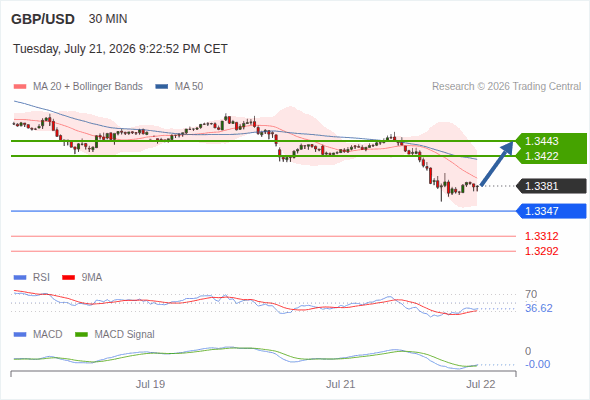Viewport: 590px width, 400px height.
Task: Click the RSI legend label
Action: (x=41, y=278)
